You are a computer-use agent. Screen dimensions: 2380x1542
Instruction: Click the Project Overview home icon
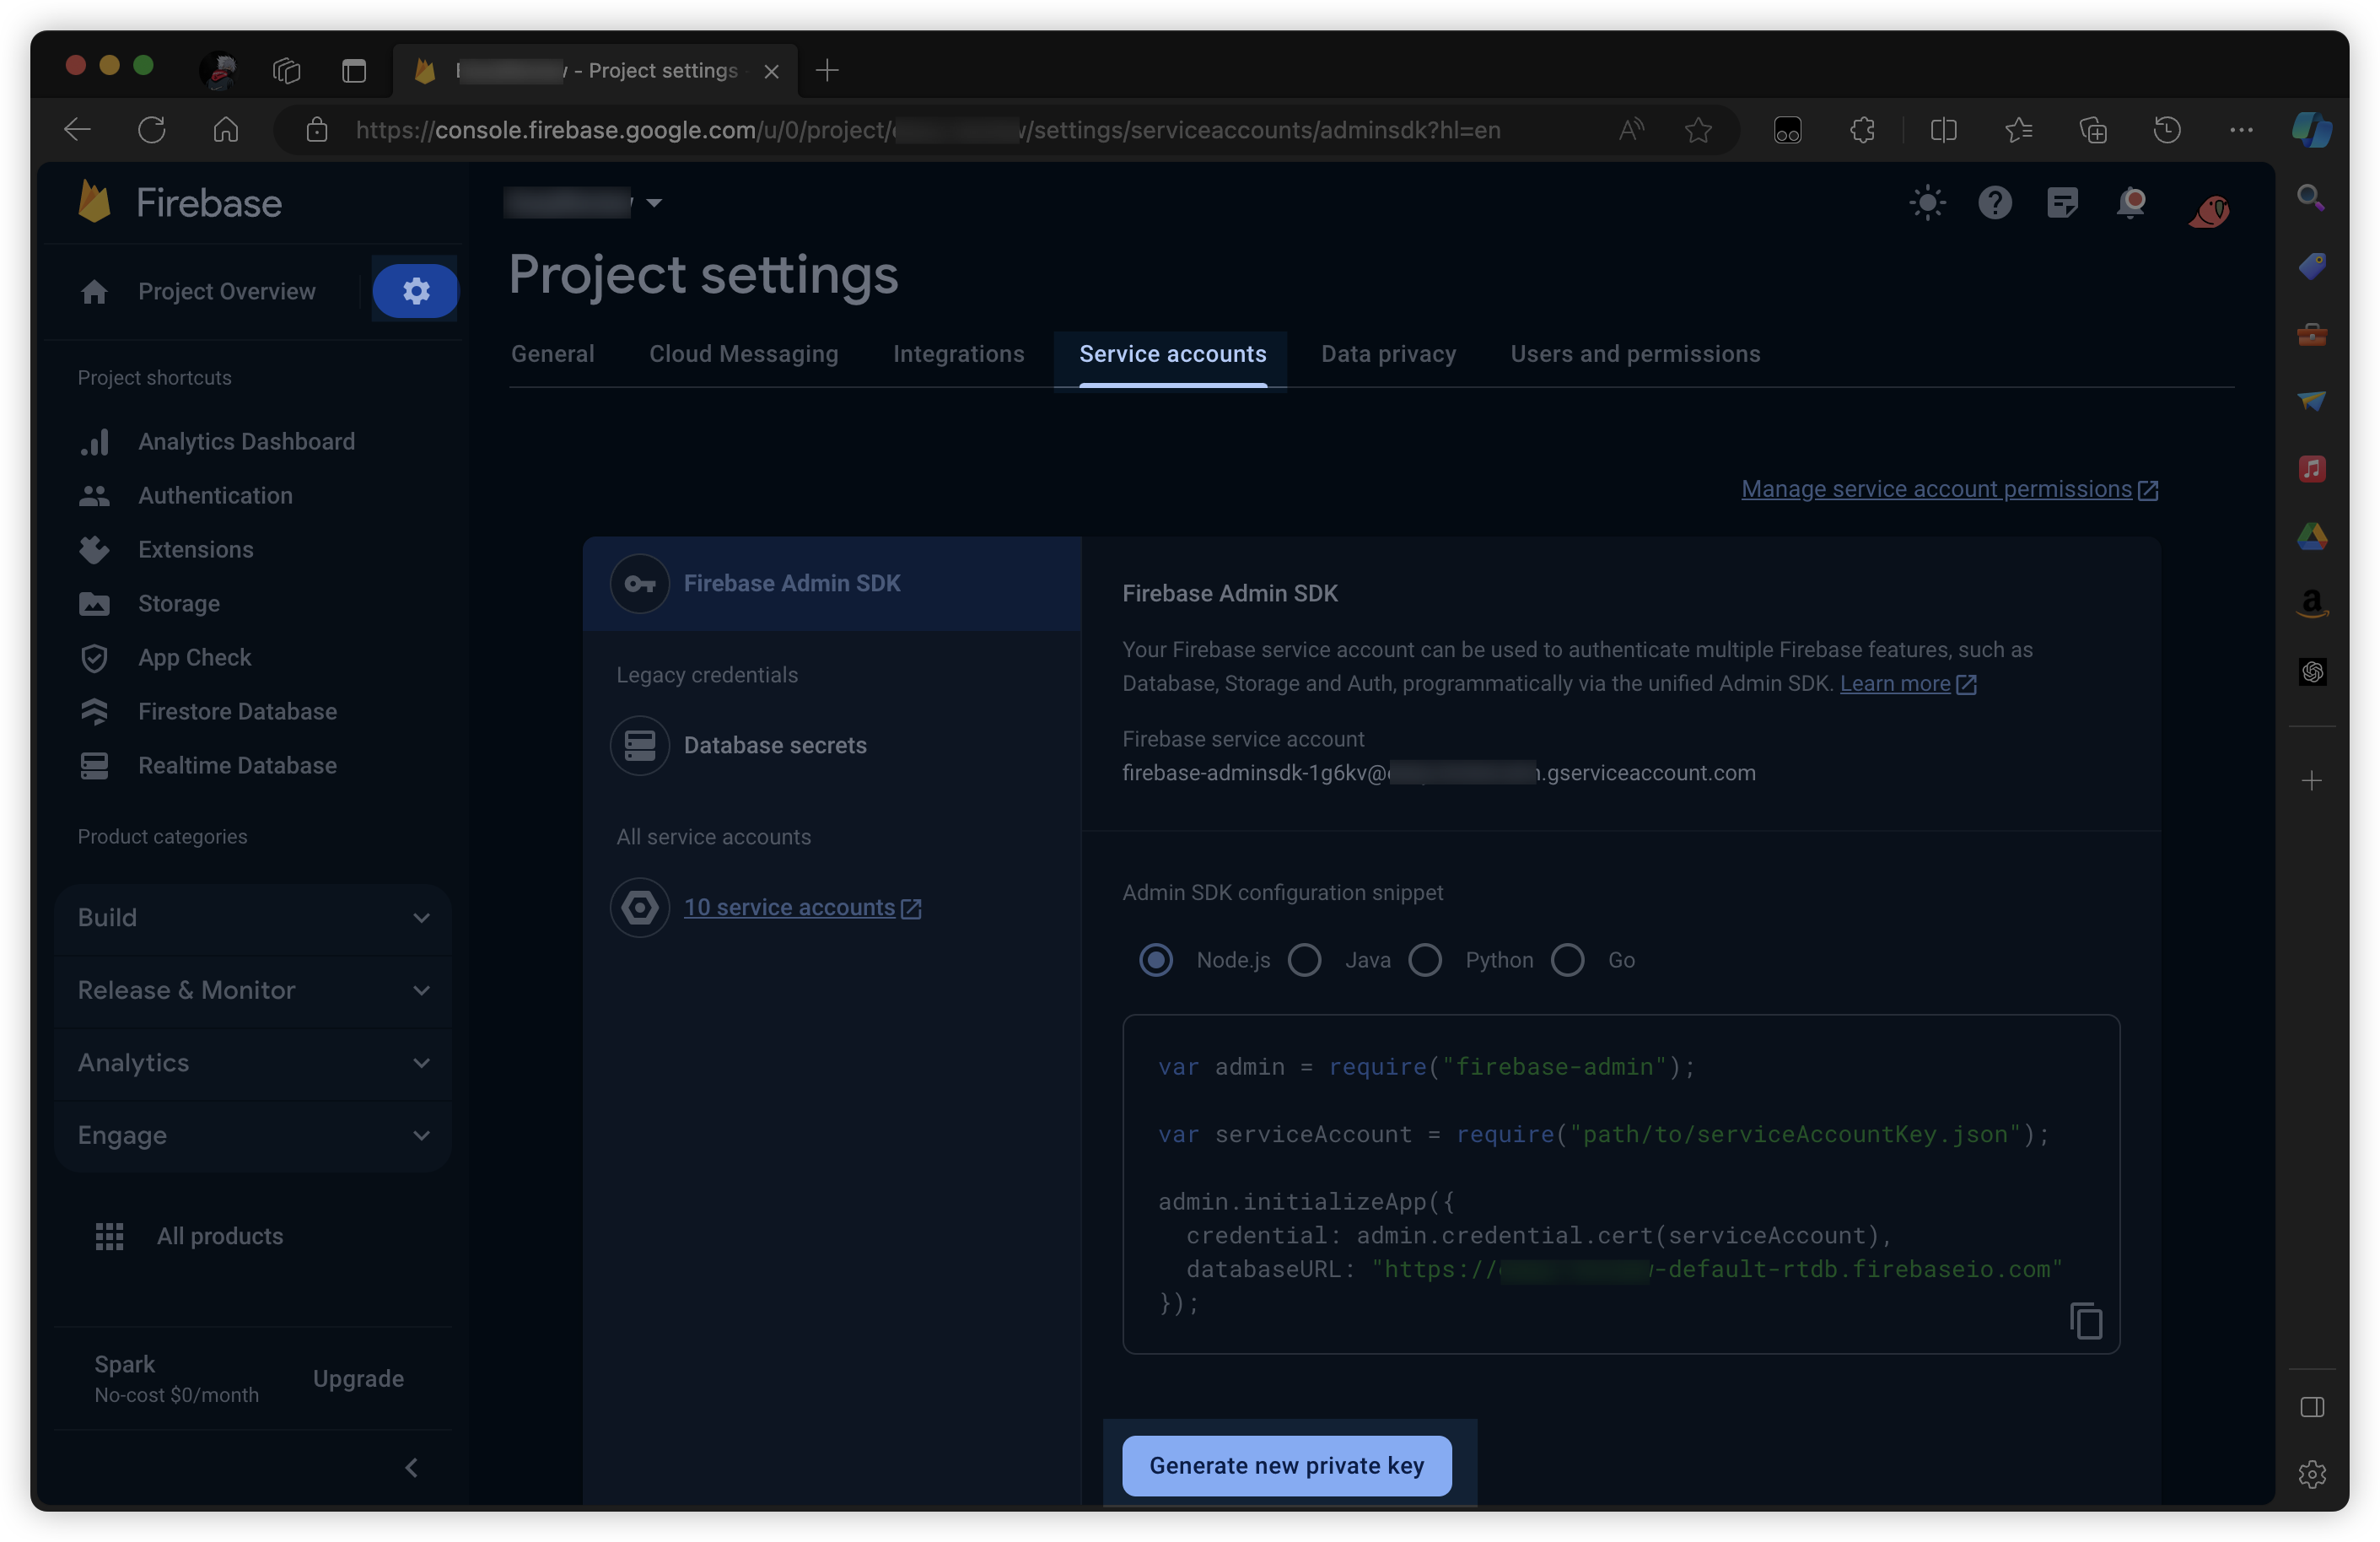94,291
